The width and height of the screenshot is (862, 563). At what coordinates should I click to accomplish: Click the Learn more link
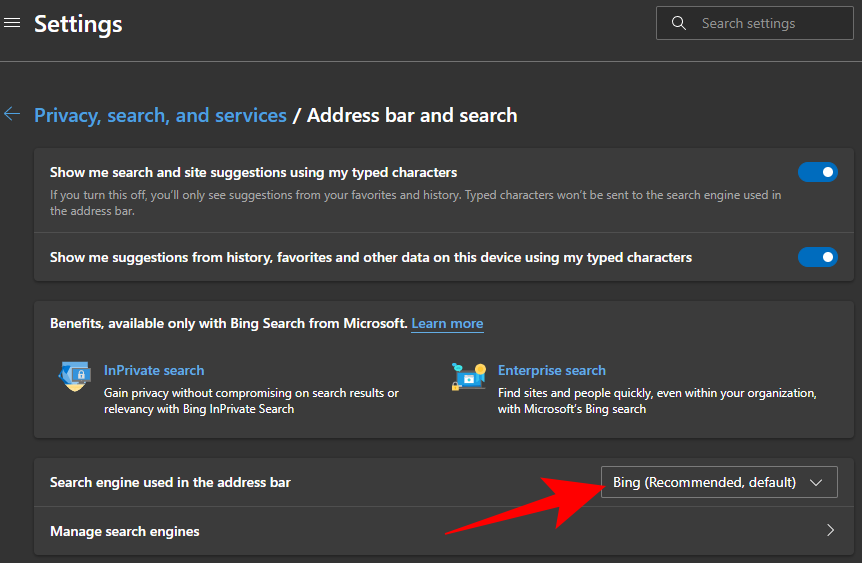pyautogui.click(x=447, y=324)
